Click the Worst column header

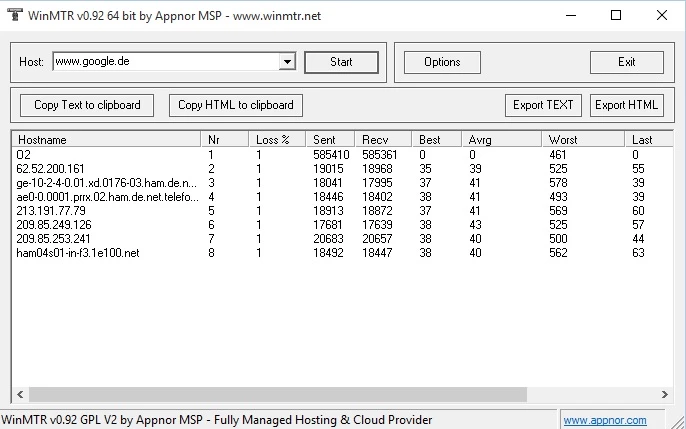point(583,140)
